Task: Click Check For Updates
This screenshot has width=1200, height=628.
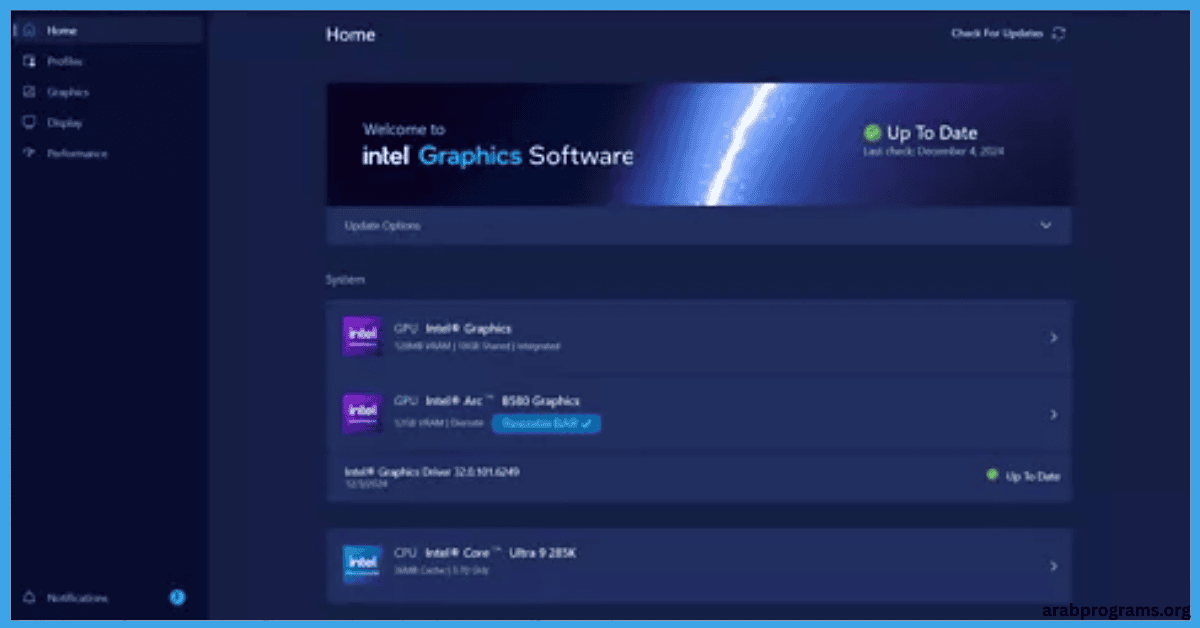Action: [996, 33]
